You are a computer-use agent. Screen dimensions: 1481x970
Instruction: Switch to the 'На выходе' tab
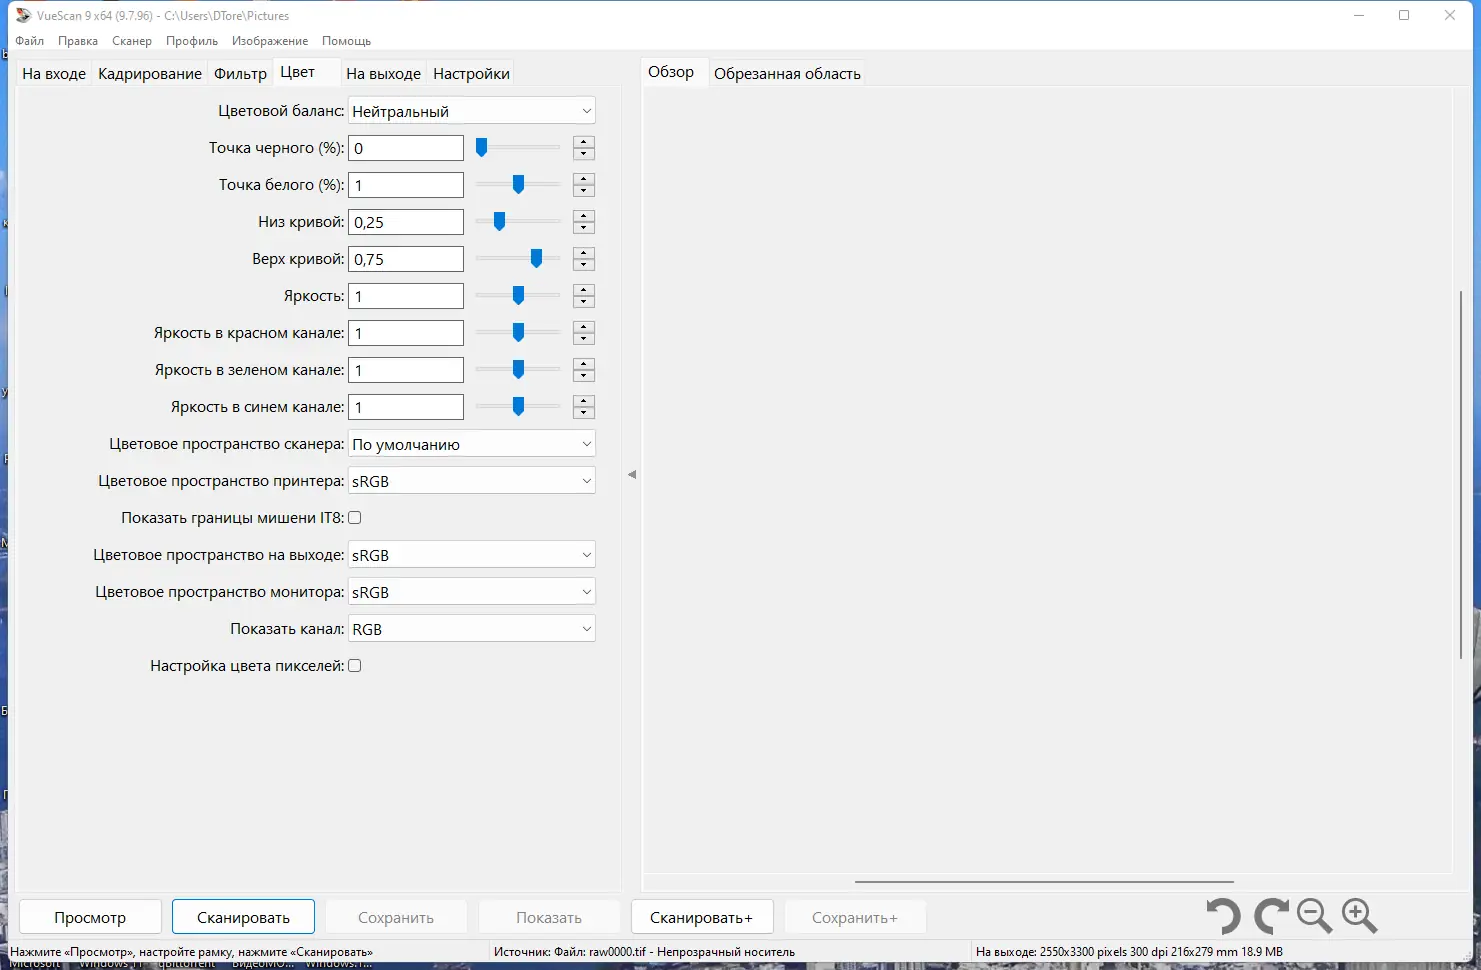coord(384,74)
